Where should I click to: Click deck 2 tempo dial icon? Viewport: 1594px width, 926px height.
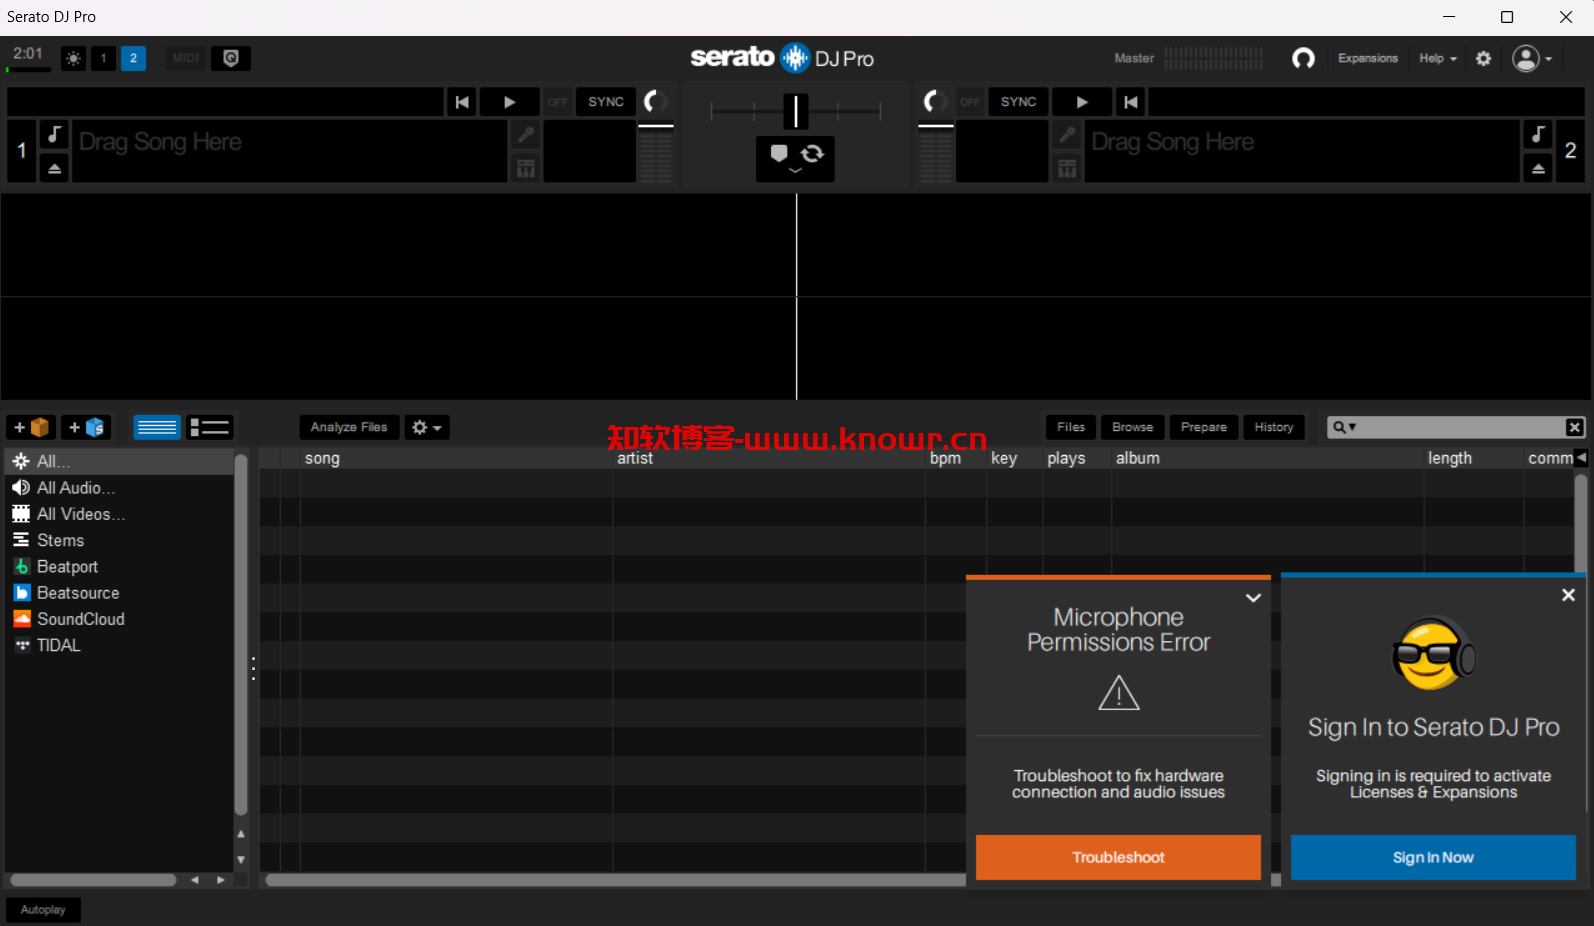(x=934, y=102)
